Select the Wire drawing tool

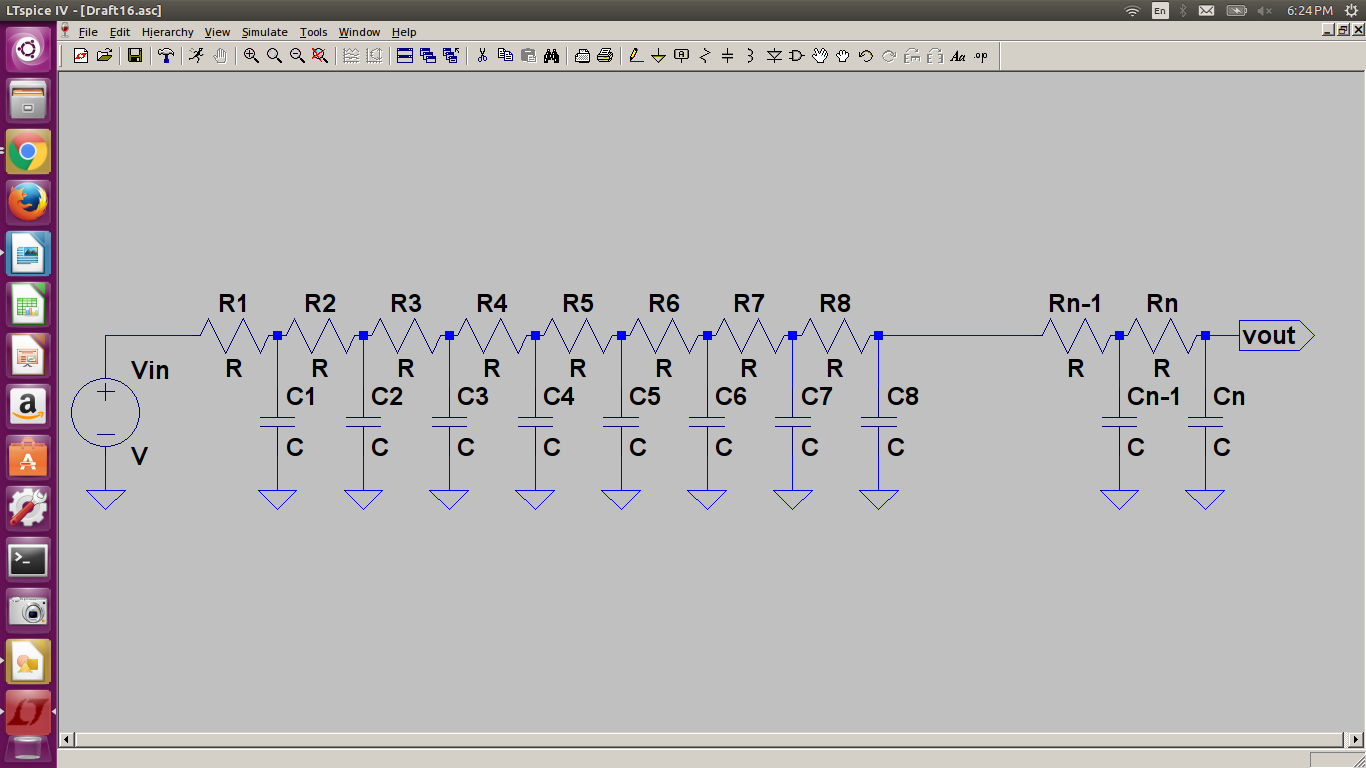tap(637, 56)
